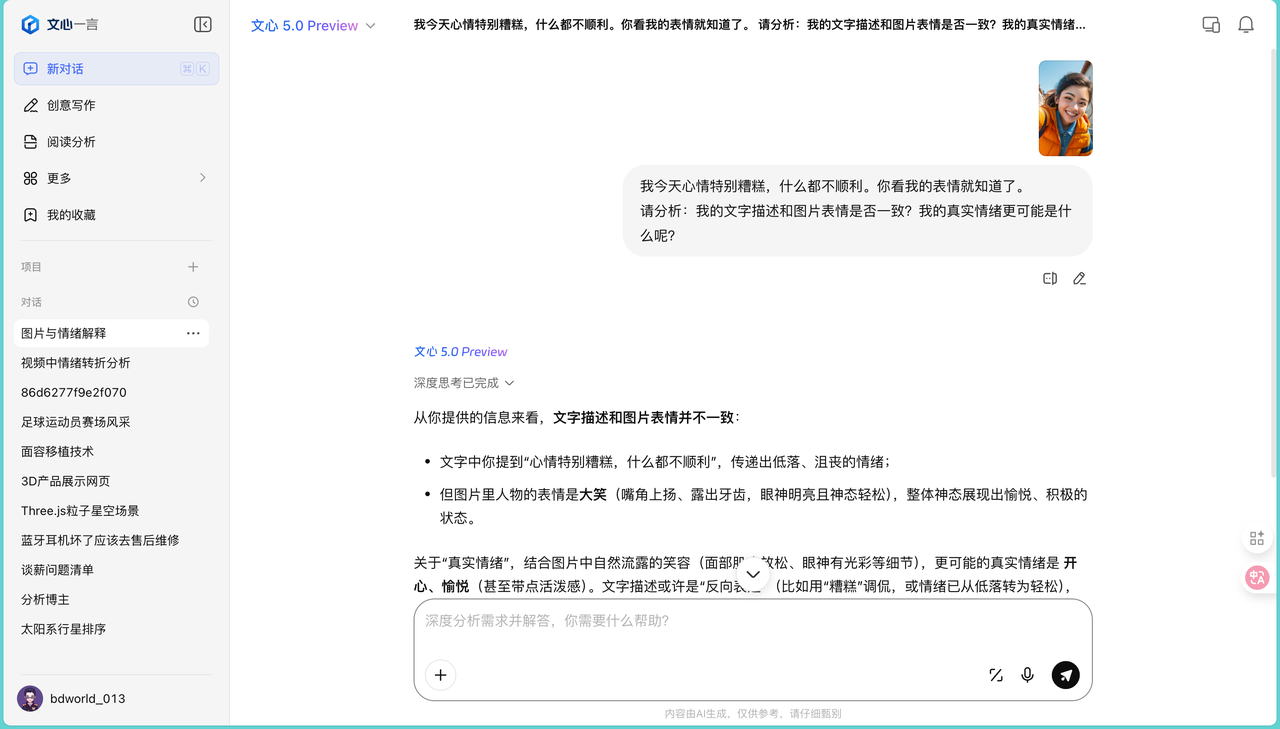This screenshot has width=1280, height=729.
Task: Click the uploaded selfie photo thumbnail
Action: pos(1065,107)
